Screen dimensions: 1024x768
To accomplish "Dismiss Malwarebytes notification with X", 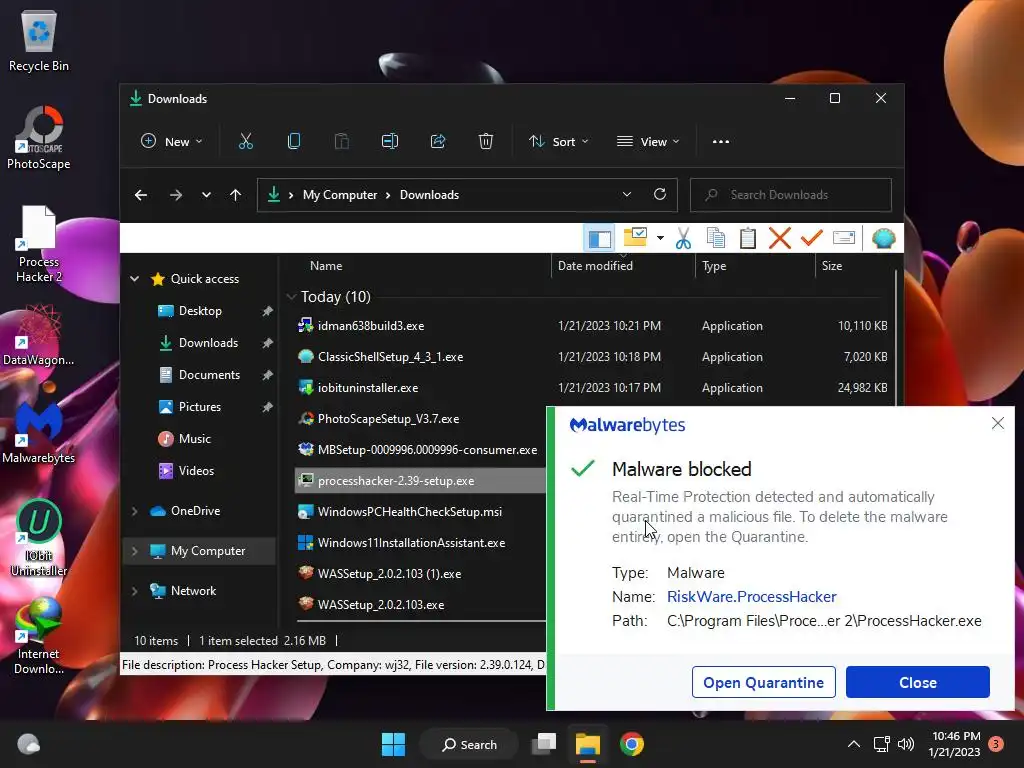I will coord(997,423).
